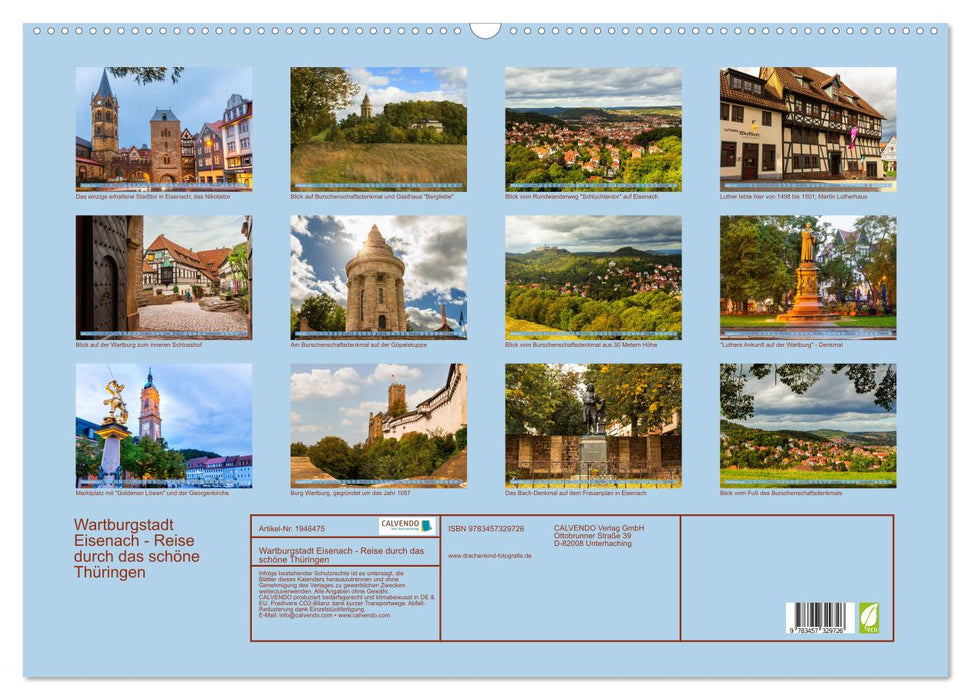Open the Nikolaitor cityscape photo

(x=160, y=128)
